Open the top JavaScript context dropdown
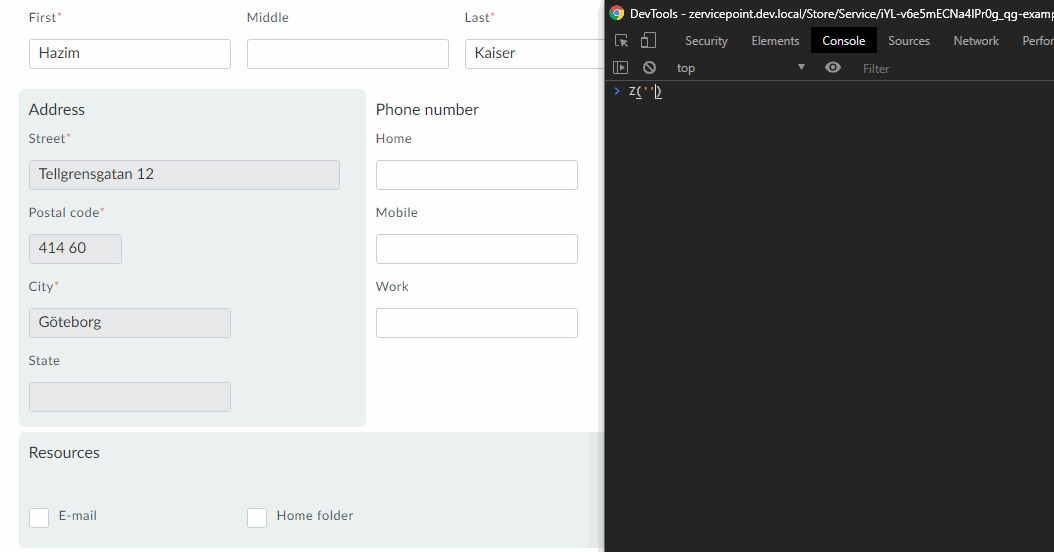Image resolution: width=1054 pixels, height=552 pixels. 740,68
